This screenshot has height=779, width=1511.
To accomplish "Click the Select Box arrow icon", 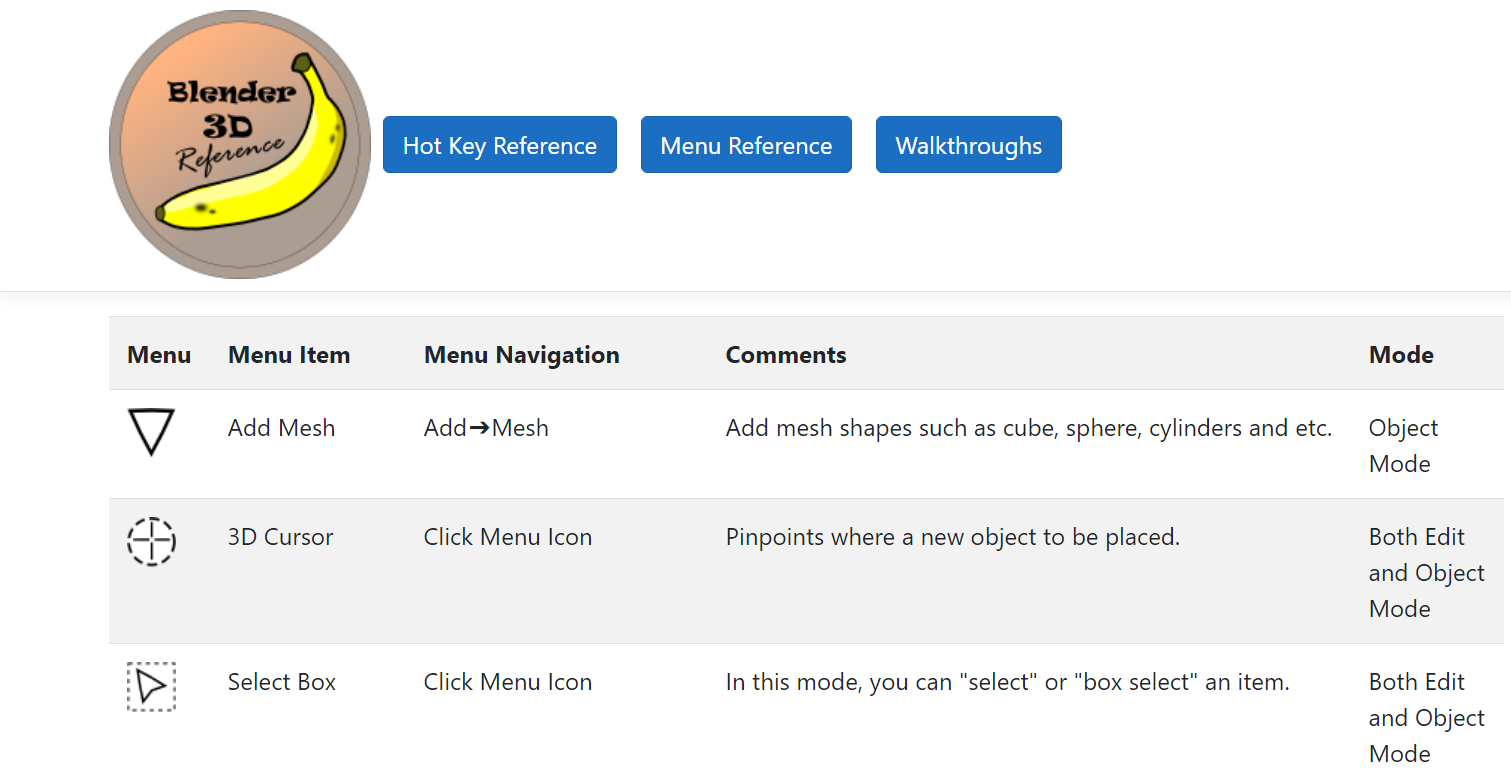I will tap(151, 687).
